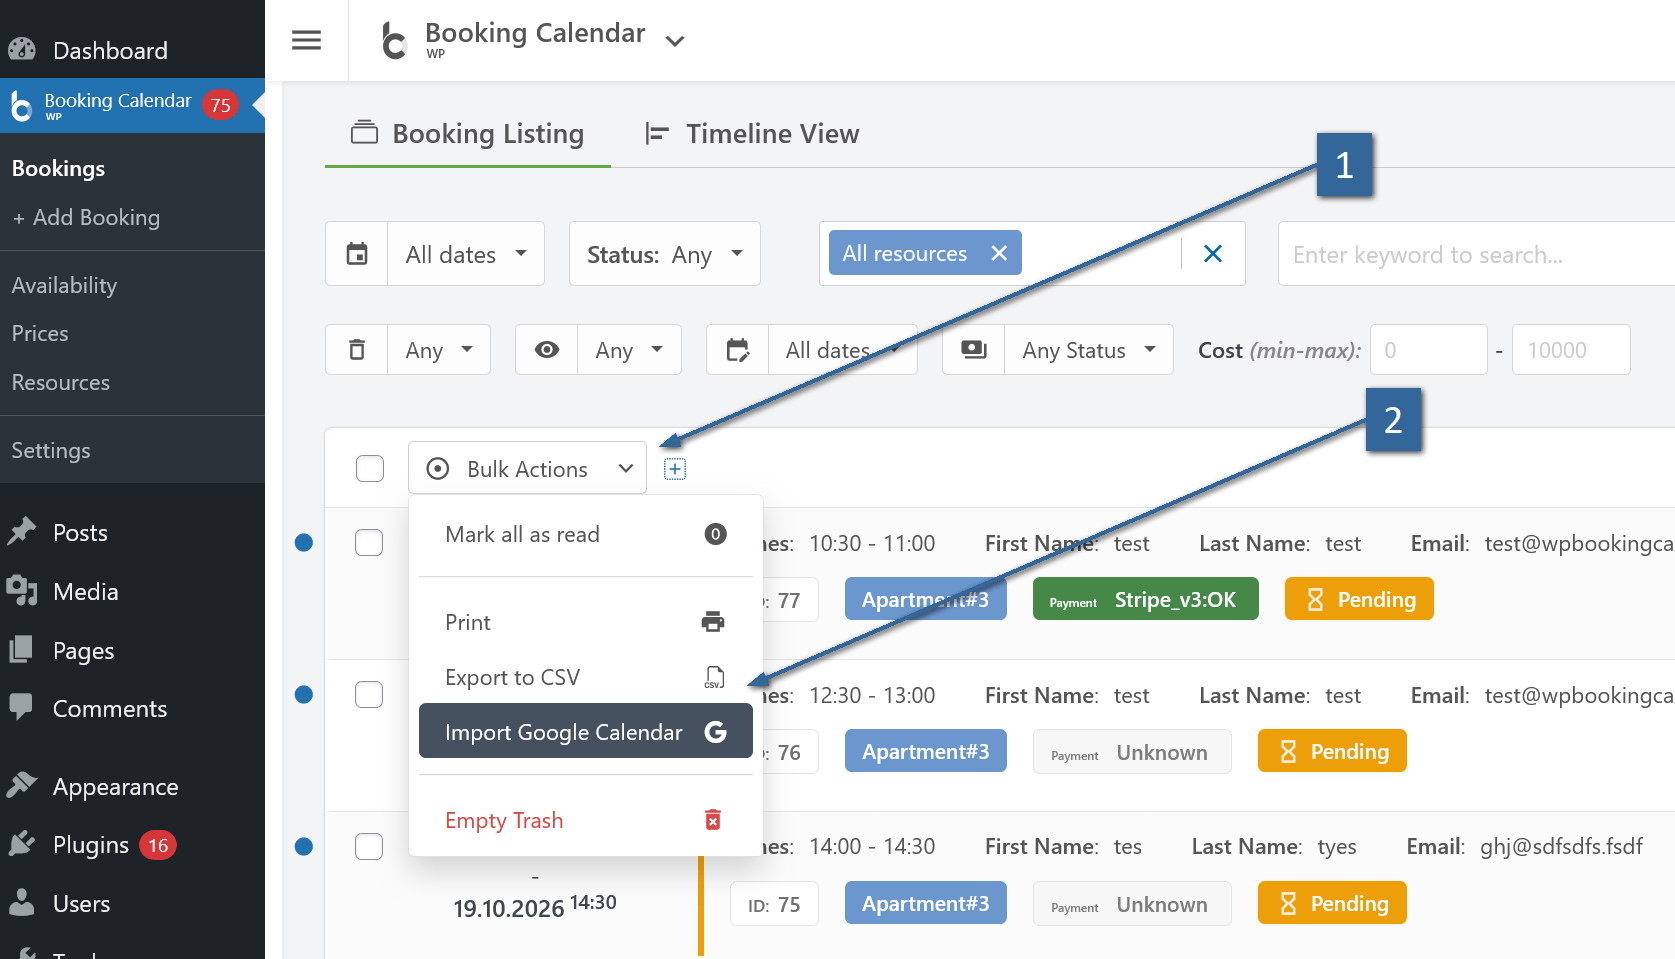
Task: Open Media in the sidebar
Action: pyautogui.click(x=132, y=591)
